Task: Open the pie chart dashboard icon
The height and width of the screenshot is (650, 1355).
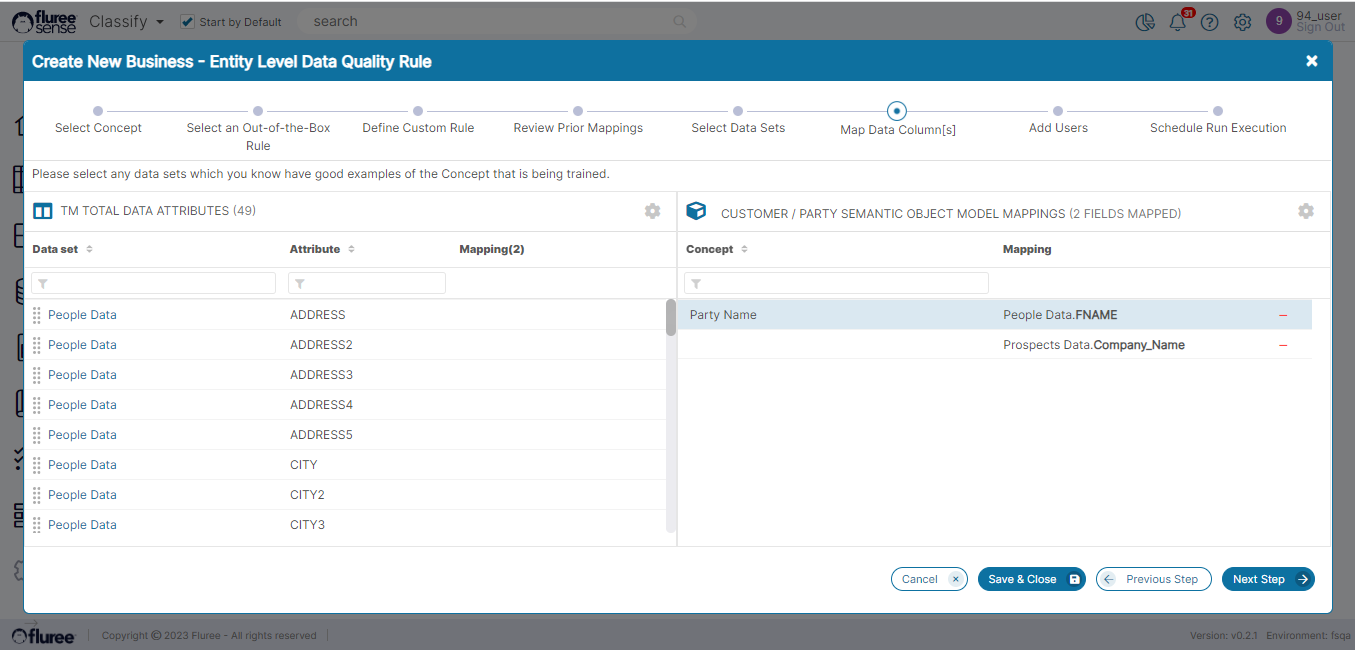Action: point(1145,22)
